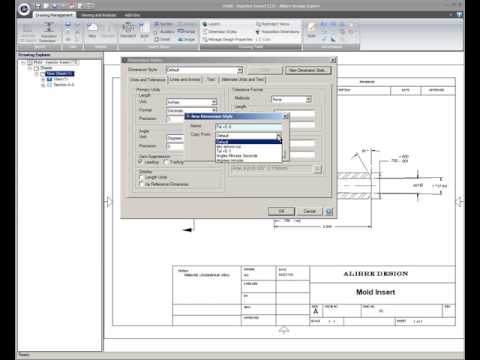480x360 pixels.
Task: Click the right sheet-edge arrow on the drawing
Action: pos(459,201)
